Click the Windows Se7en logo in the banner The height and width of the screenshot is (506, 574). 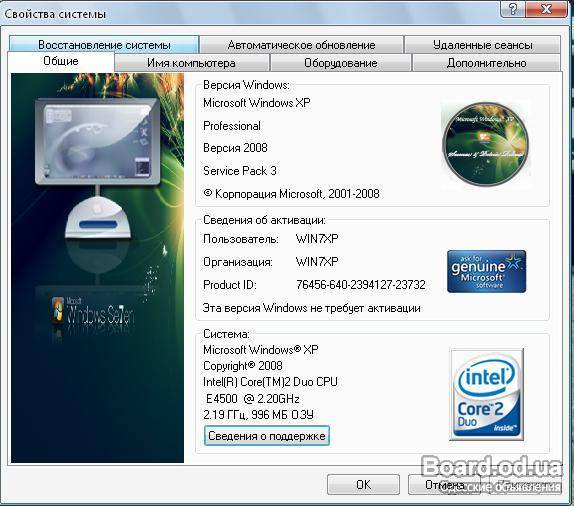[x=93, y=311]
